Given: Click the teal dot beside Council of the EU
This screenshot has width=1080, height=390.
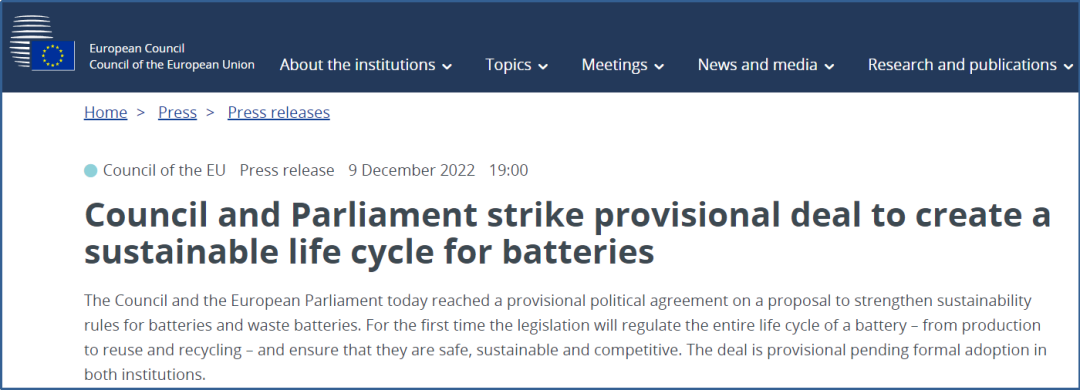Looking at the screenshot, I should pos(90,170).
